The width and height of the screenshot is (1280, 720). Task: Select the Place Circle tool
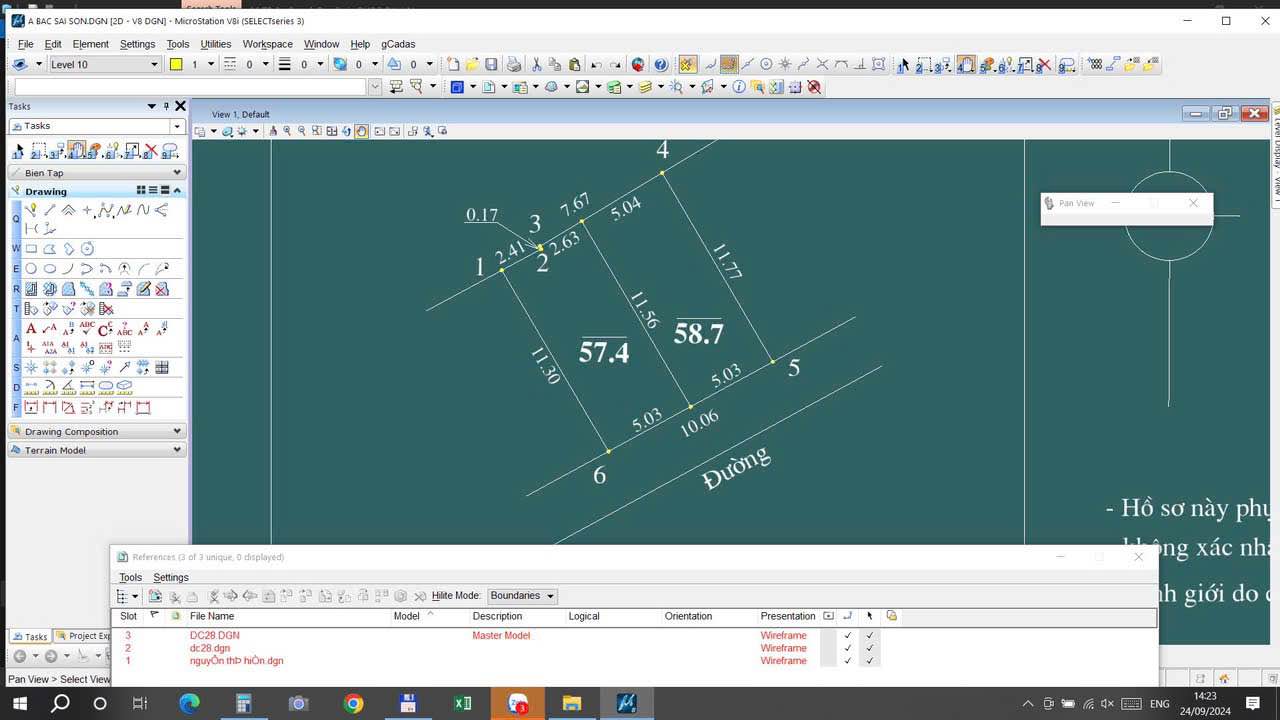[x=30, y=268]
